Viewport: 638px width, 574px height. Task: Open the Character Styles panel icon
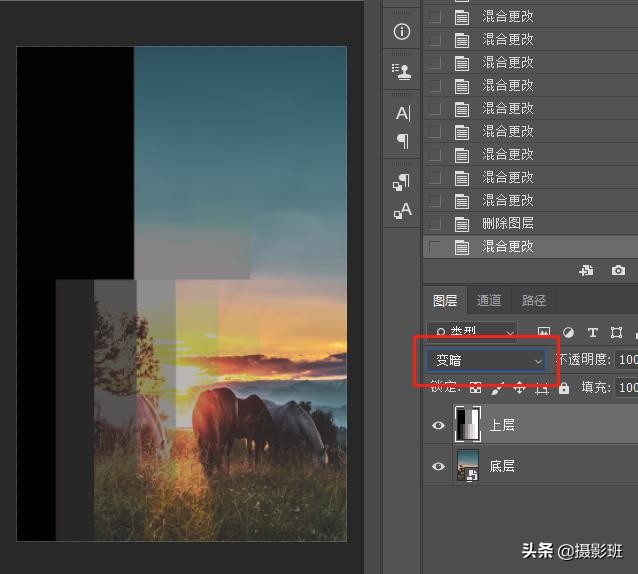[x=402, y=211]
